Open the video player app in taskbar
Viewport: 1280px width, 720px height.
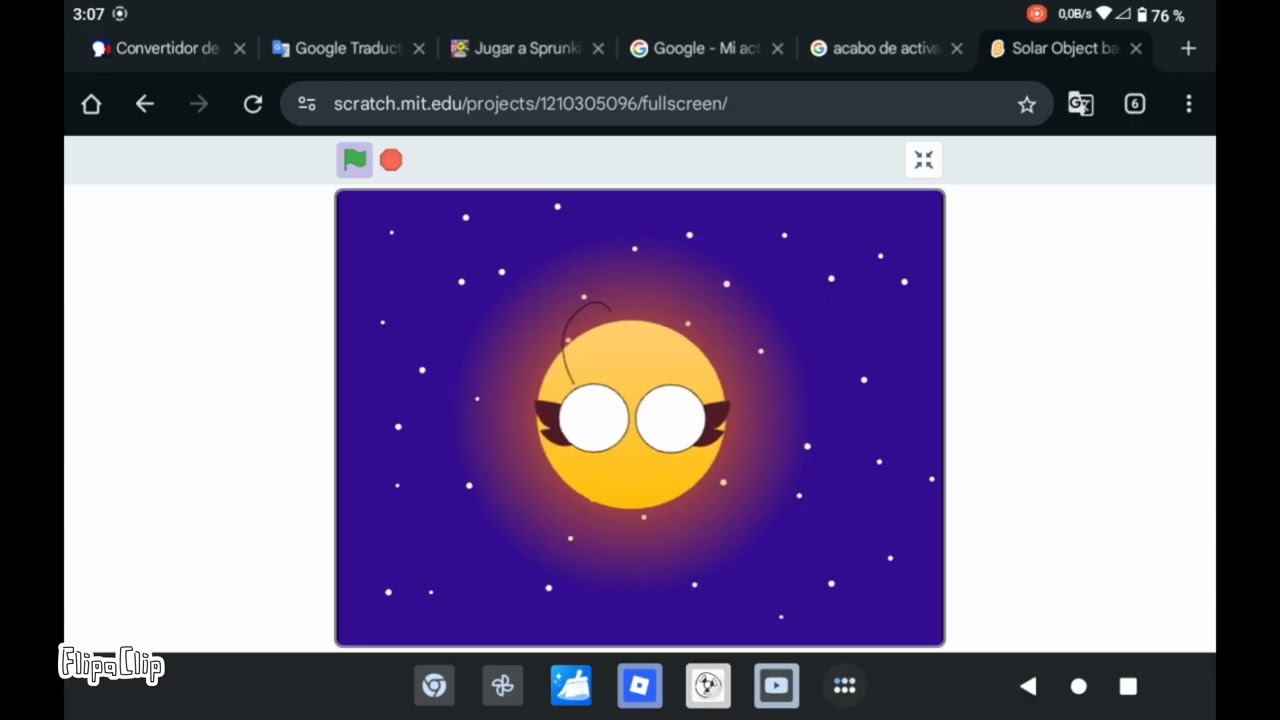point(776,686)
